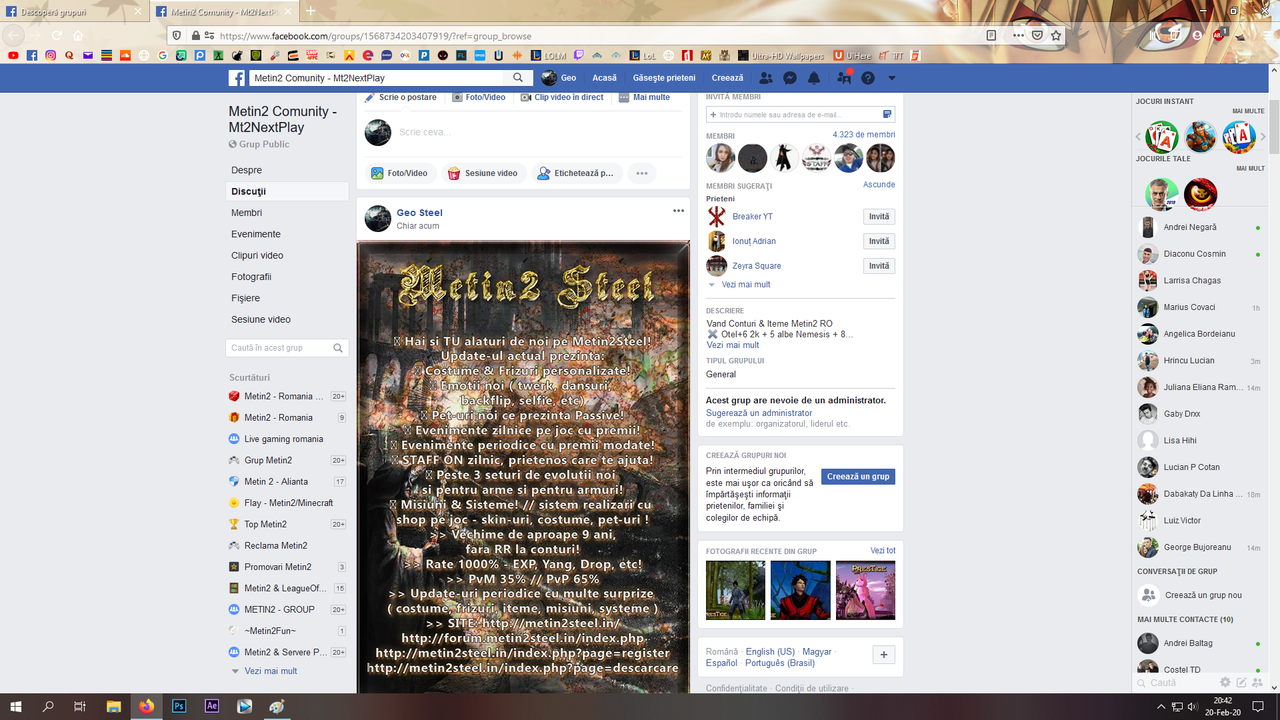Bookmark this page with the star icon
Image resolution: width=1280 pixels, height=720 pixels.
(x=1056, y=35)
